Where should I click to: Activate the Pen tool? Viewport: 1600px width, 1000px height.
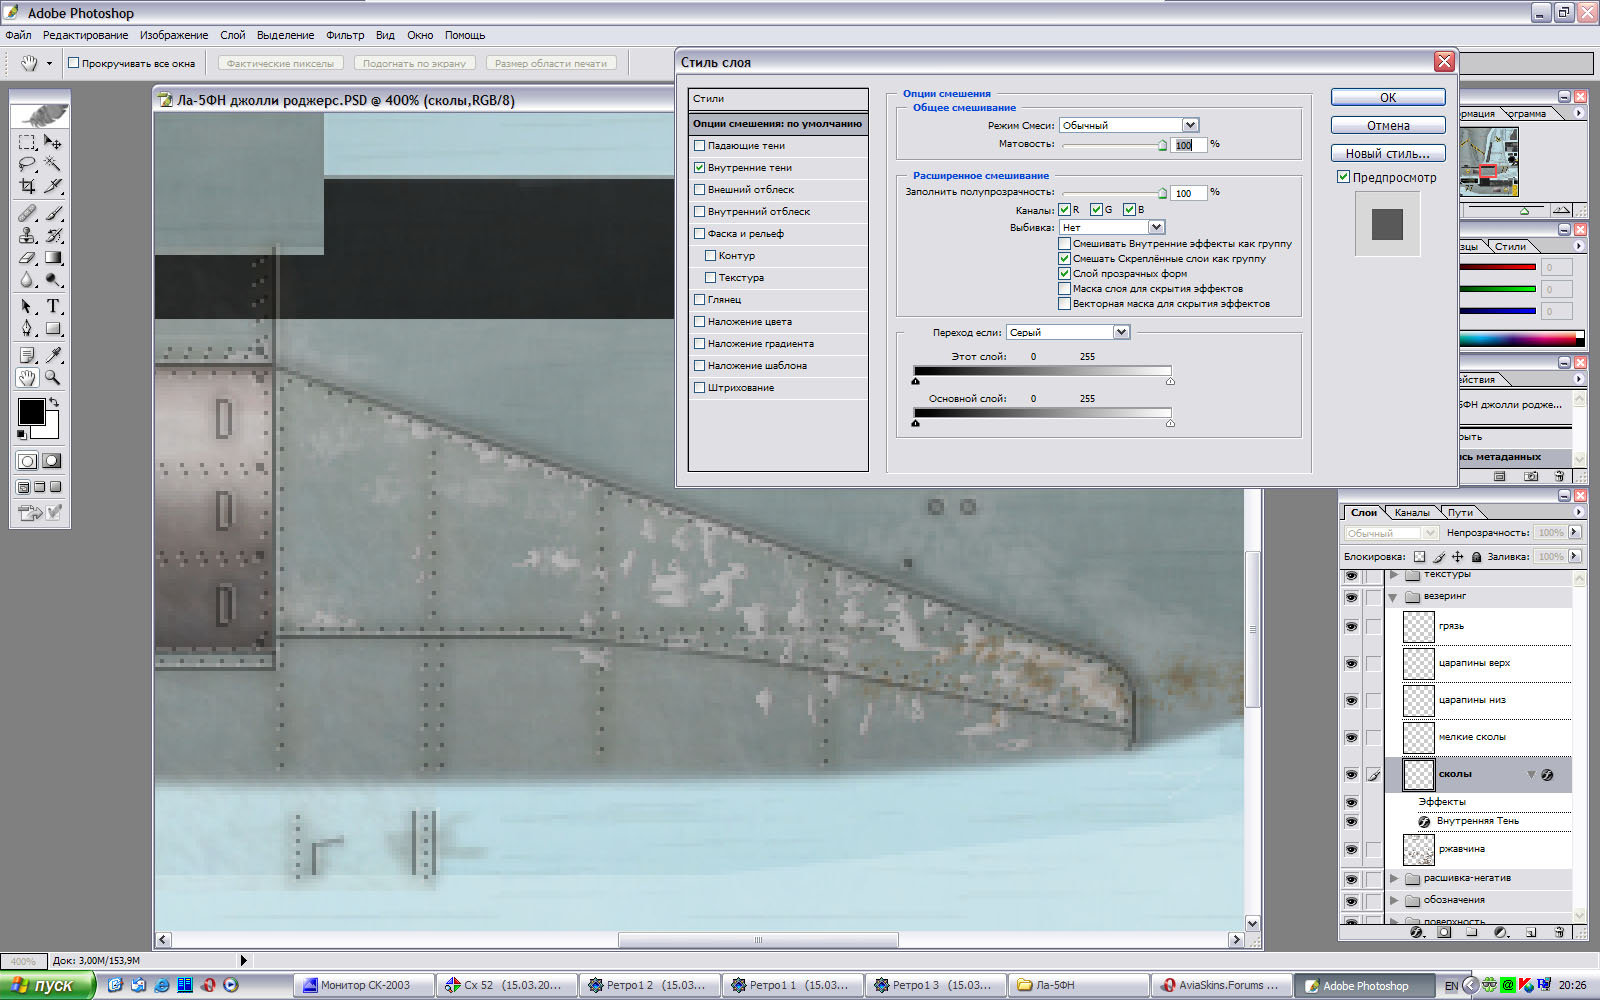[27, 329]
